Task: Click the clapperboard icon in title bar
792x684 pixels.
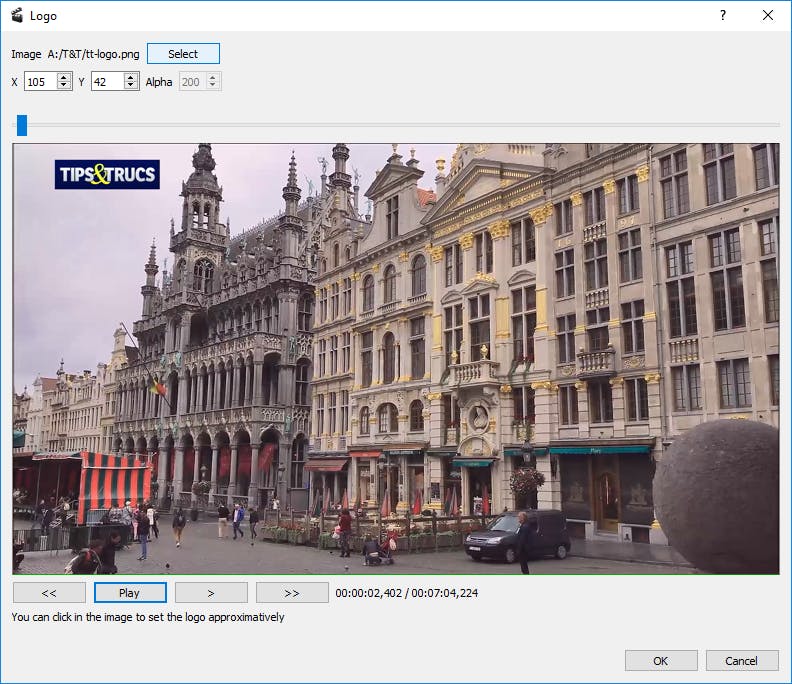Action: [x=16, y=15]
